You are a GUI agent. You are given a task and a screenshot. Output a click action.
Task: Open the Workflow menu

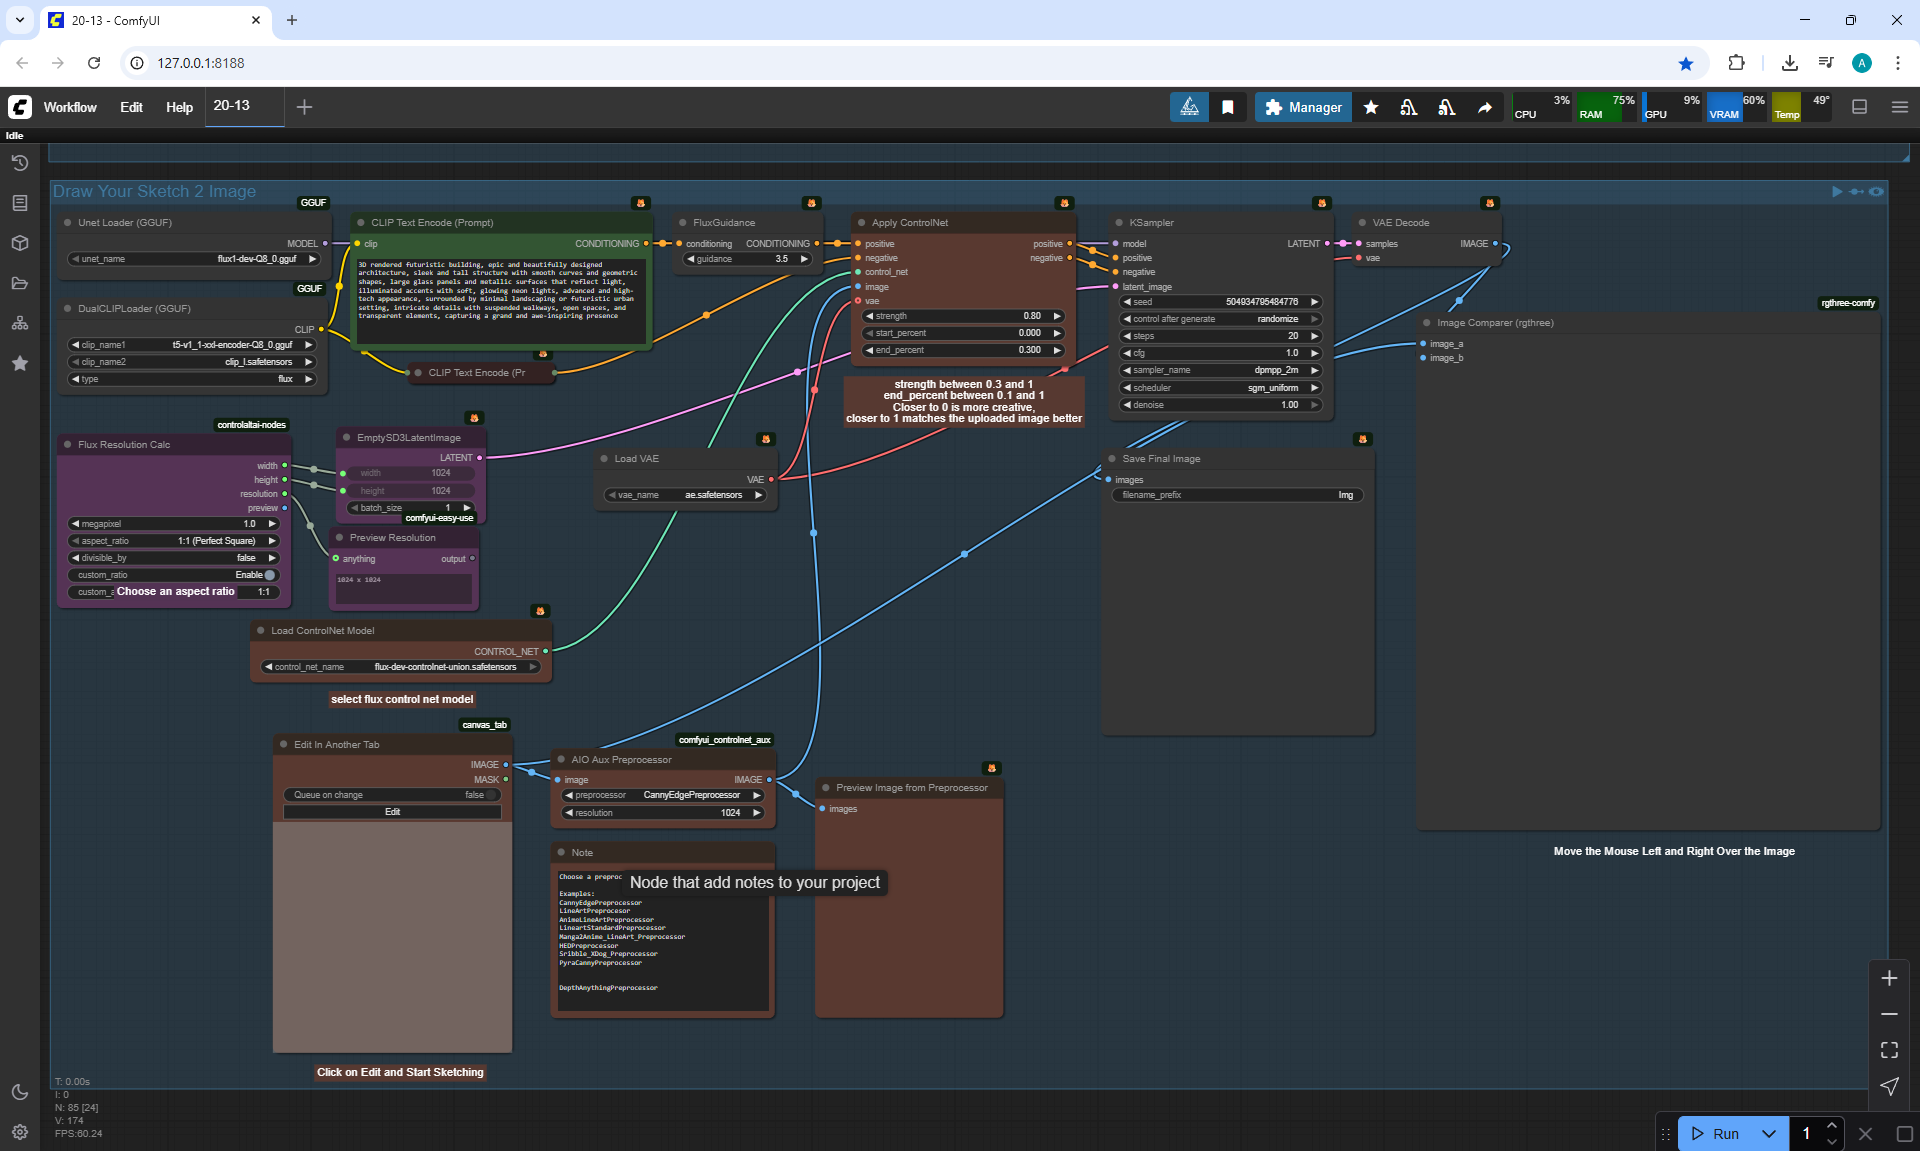click(70, 107)
